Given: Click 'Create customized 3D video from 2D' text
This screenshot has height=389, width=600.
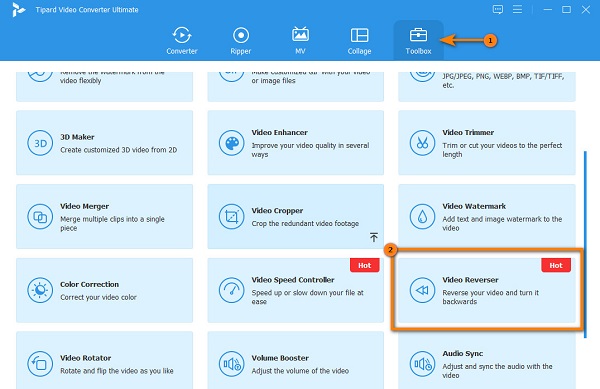Looking at the screenshot, I should (119, 150).
